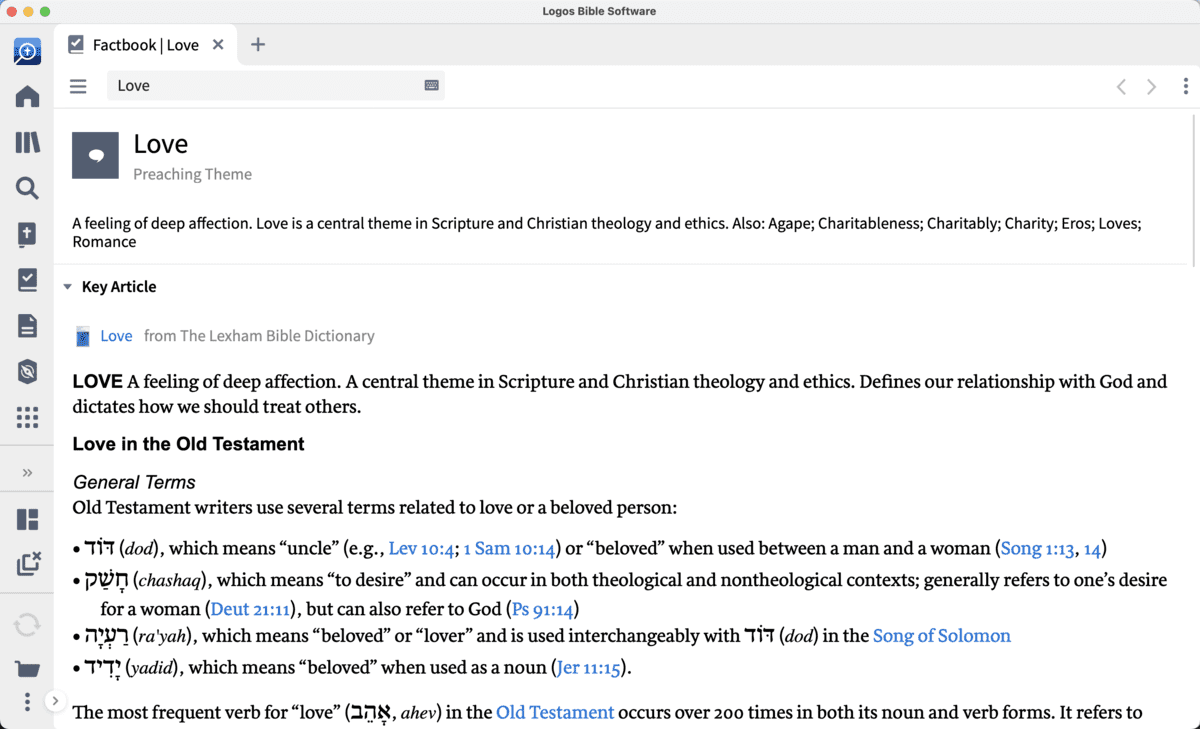Open the Home dashboard icon
This screenshot has width=1200, height=729.
pos(27,96)
